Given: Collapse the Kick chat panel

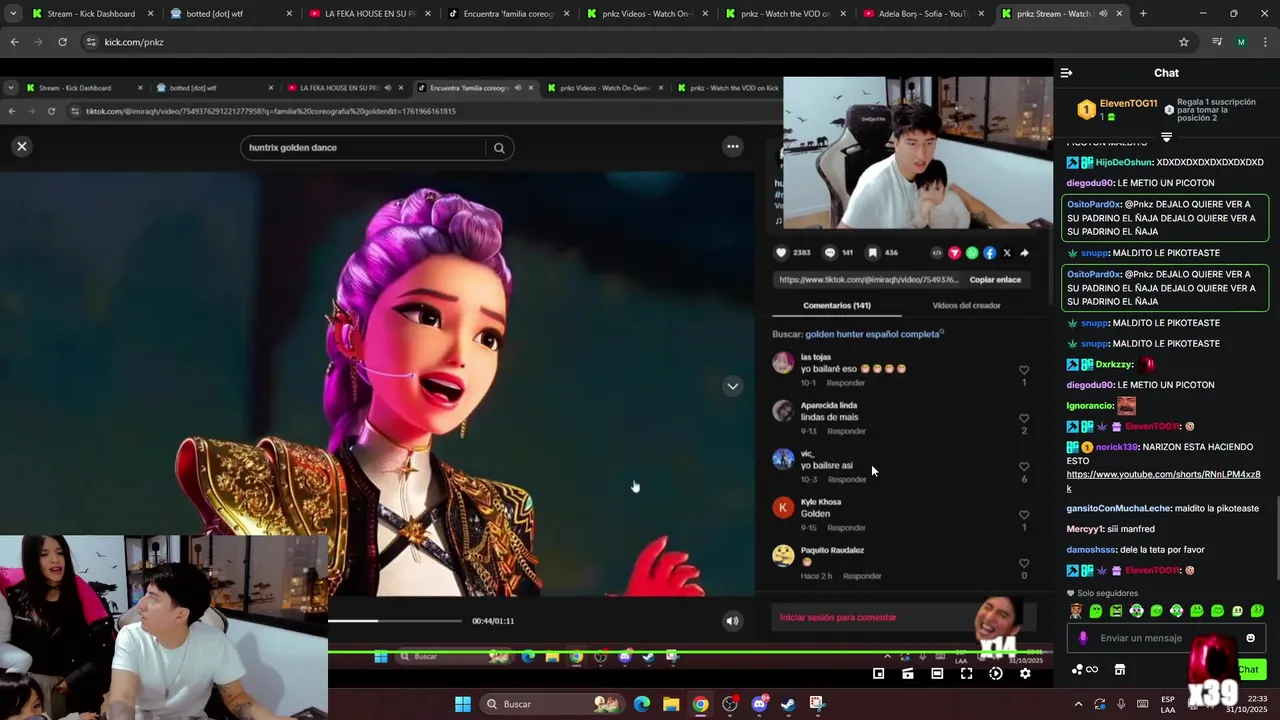Looking at the screenshot, I should coord(1066,73).
